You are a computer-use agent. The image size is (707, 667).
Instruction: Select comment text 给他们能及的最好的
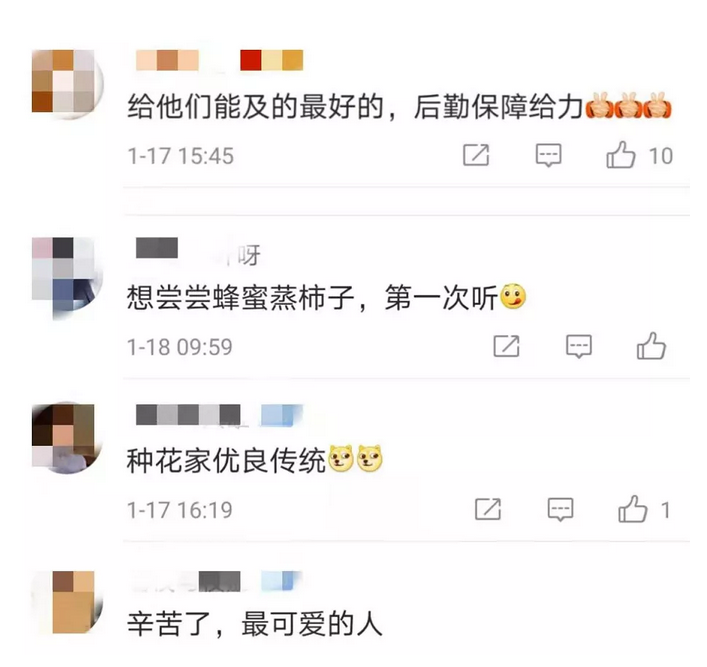pos(255,107)
